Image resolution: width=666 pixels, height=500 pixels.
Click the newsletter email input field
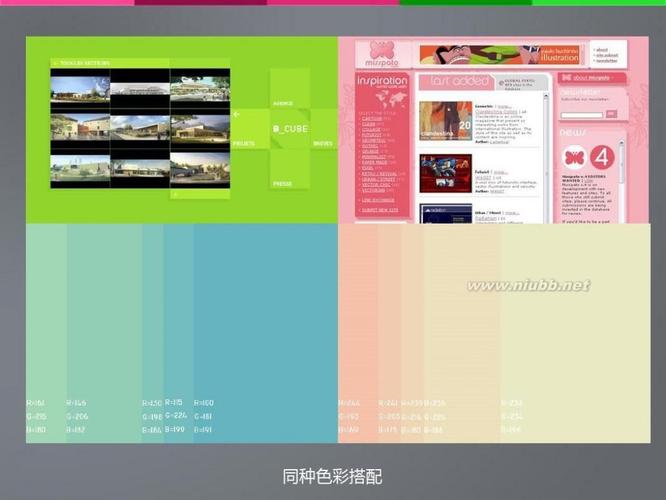click(x=581, y=115)
